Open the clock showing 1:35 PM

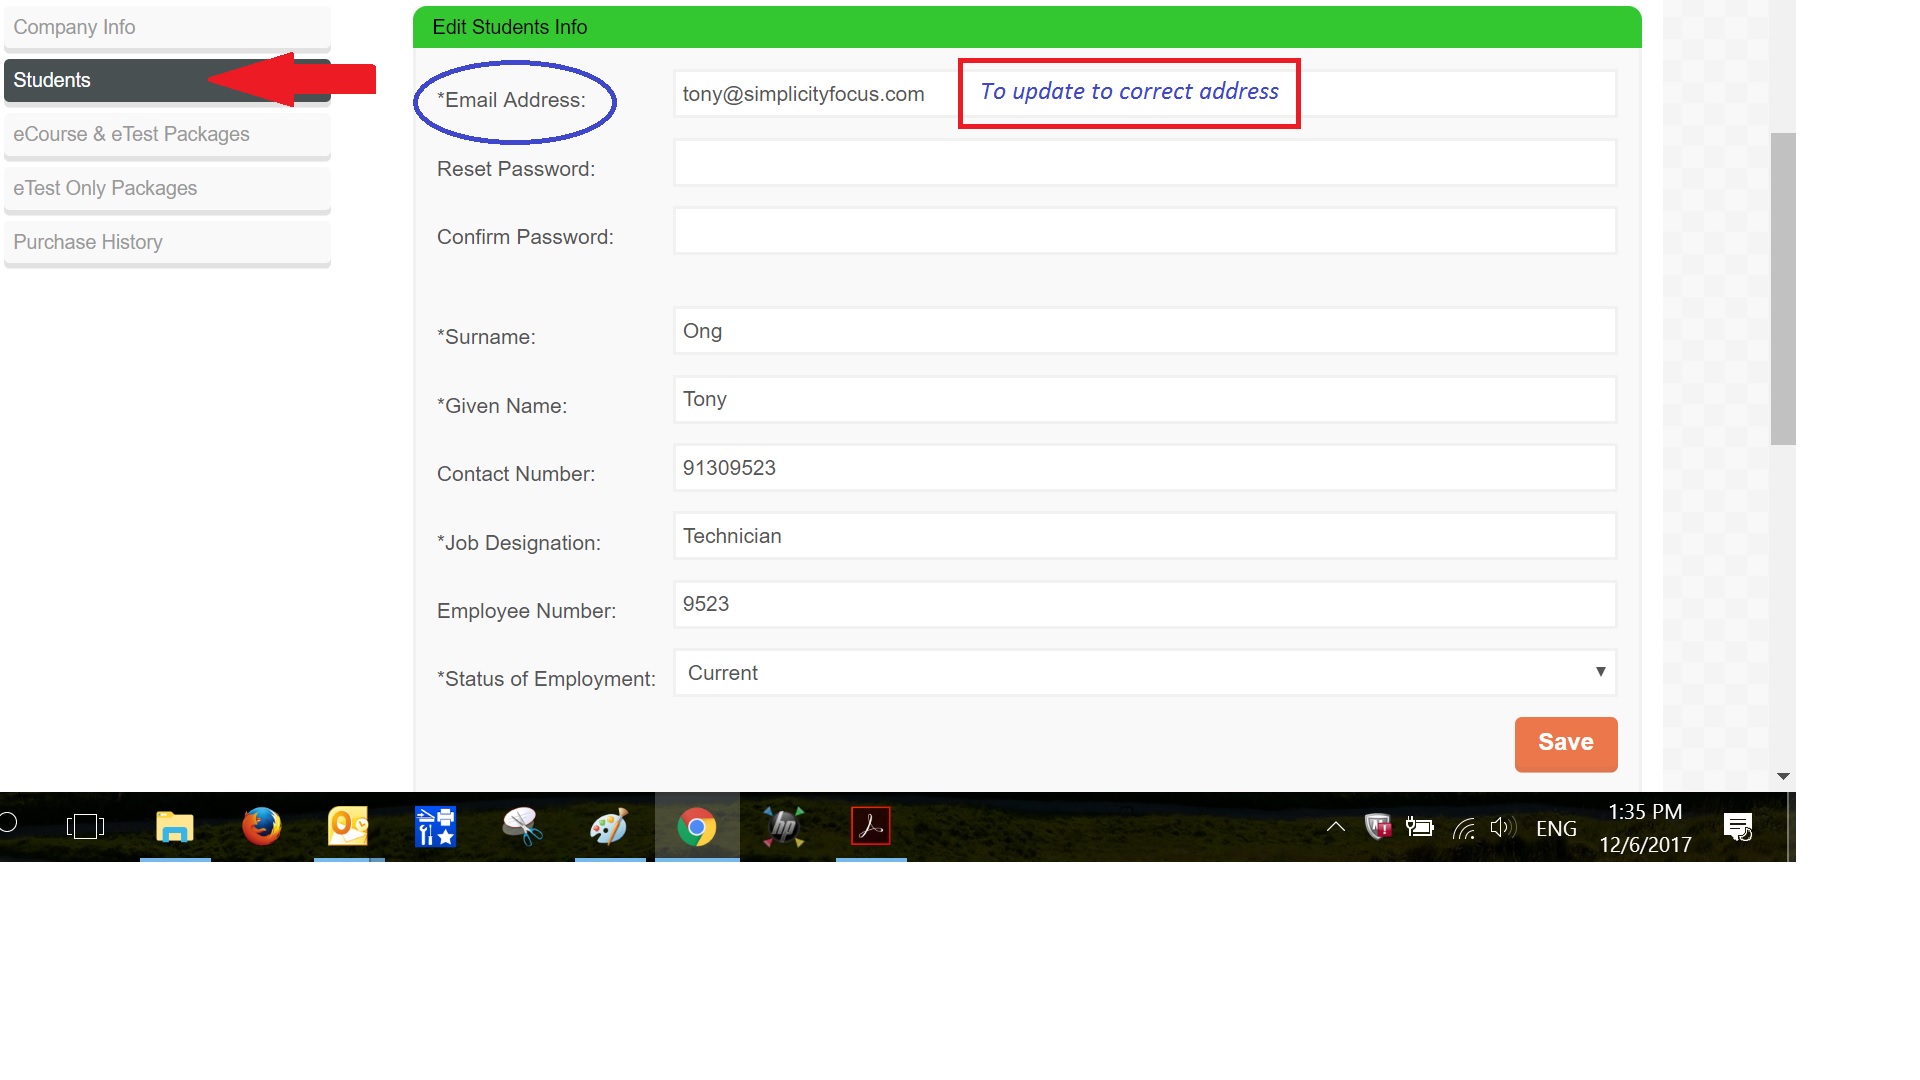1645,812
